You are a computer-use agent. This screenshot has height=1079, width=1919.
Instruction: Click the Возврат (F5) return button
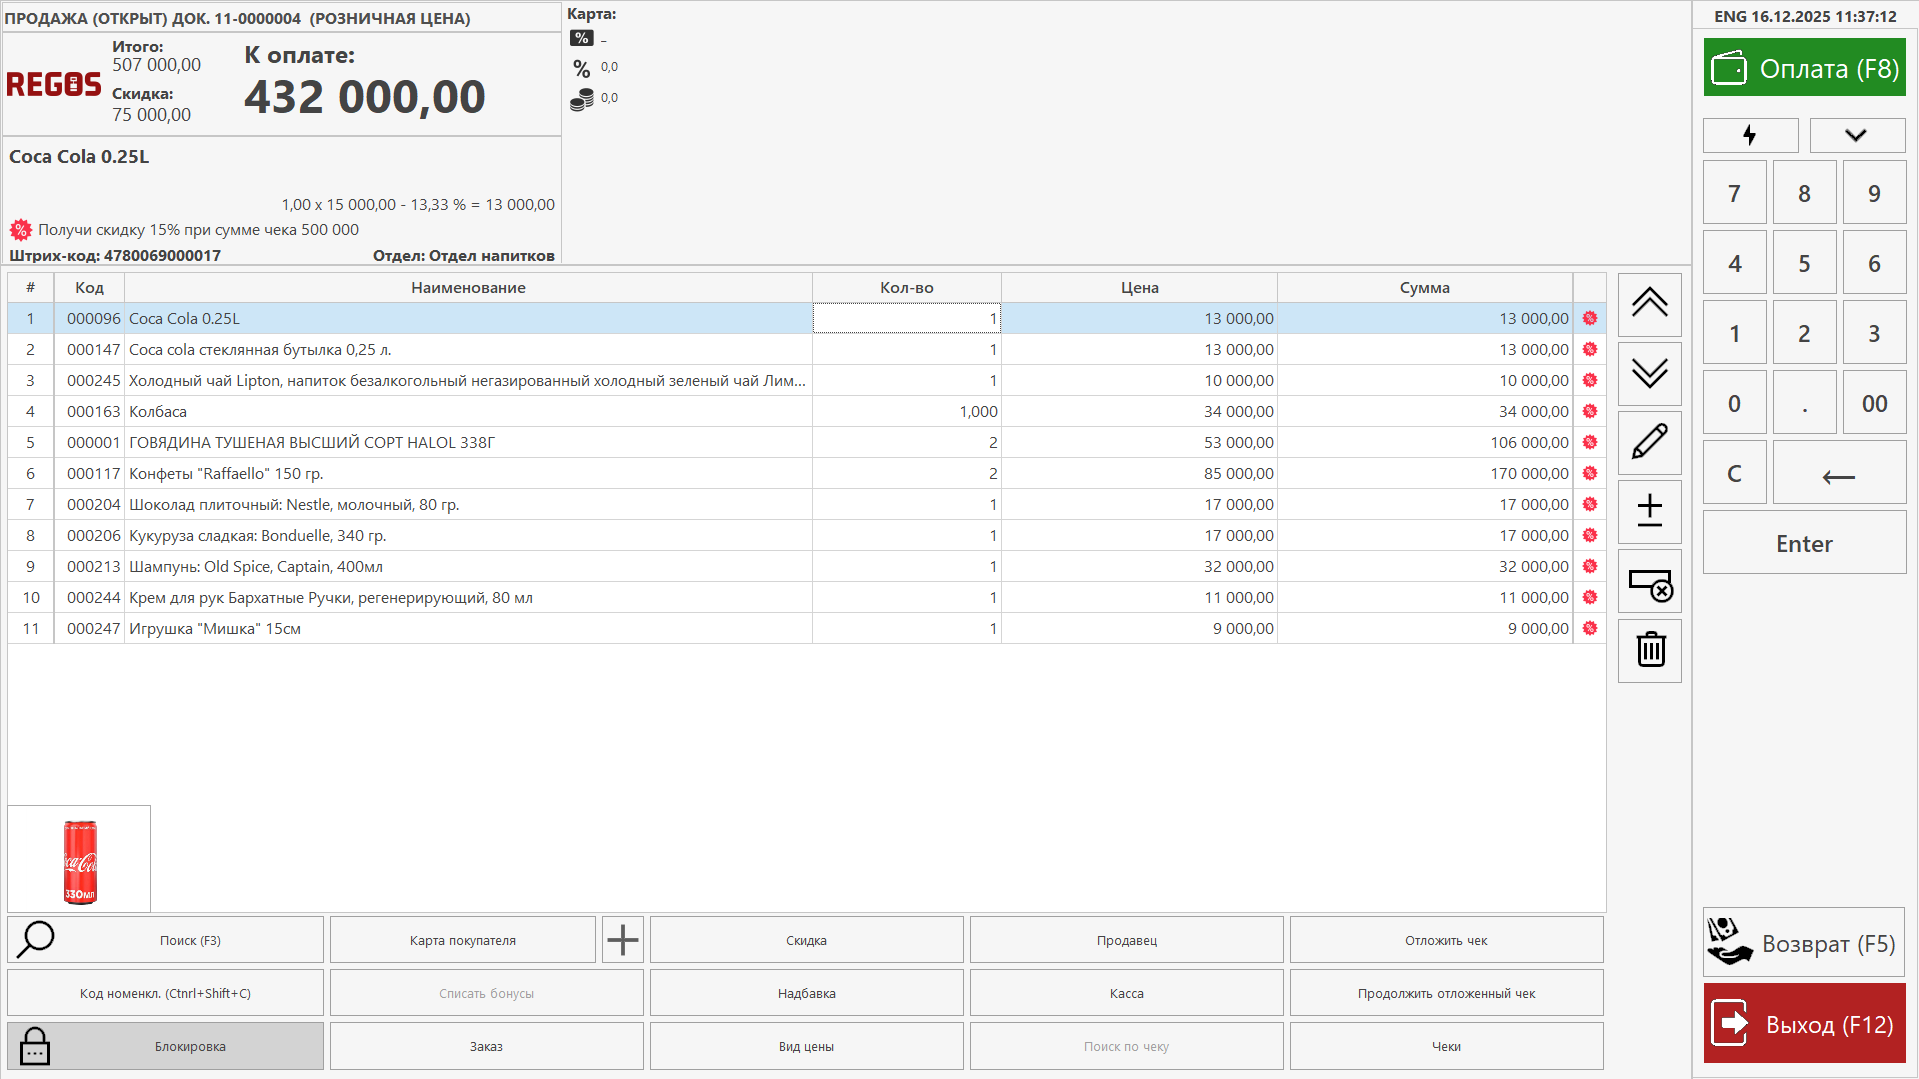pos(1805,943)
